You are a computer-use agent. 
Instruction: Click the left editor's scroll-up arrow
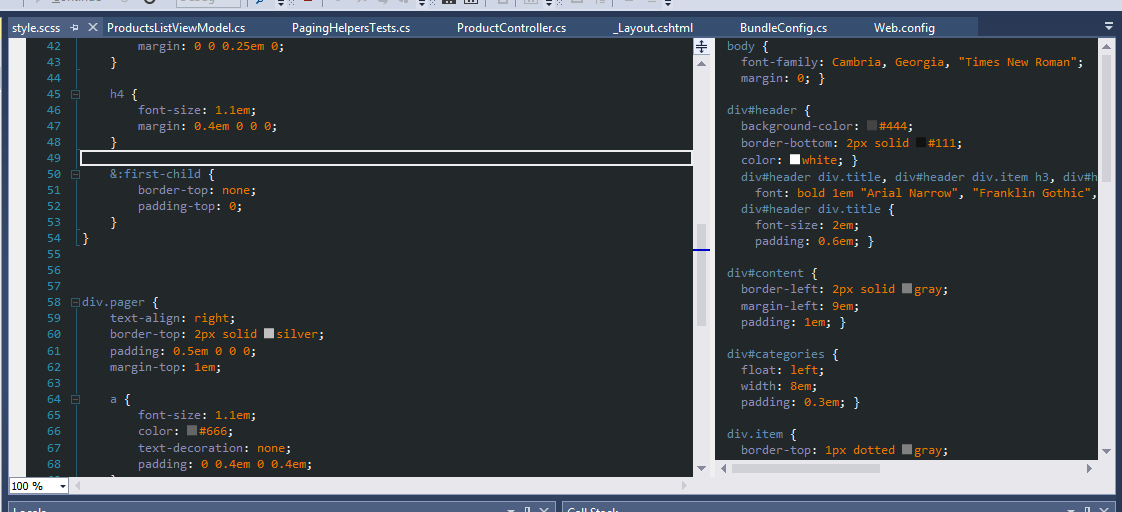point(701,64)
